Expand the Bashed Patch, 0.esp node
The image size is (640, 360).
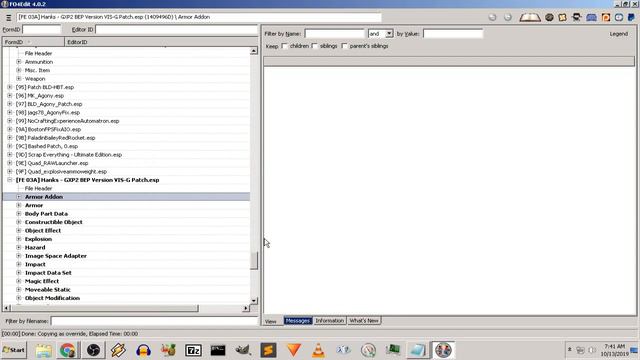10,146
